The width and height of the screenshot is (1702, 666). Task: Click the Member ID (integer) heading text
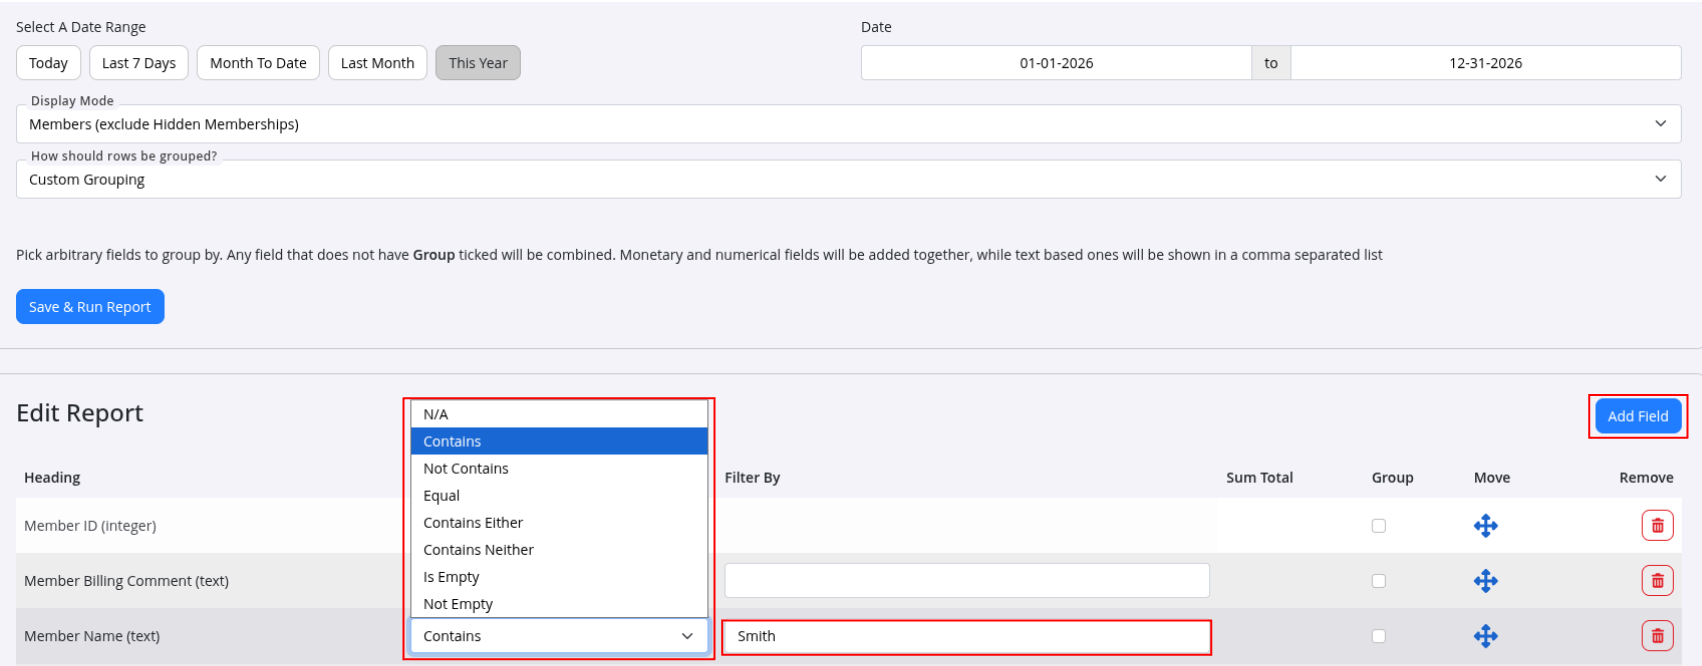point(90,526)
